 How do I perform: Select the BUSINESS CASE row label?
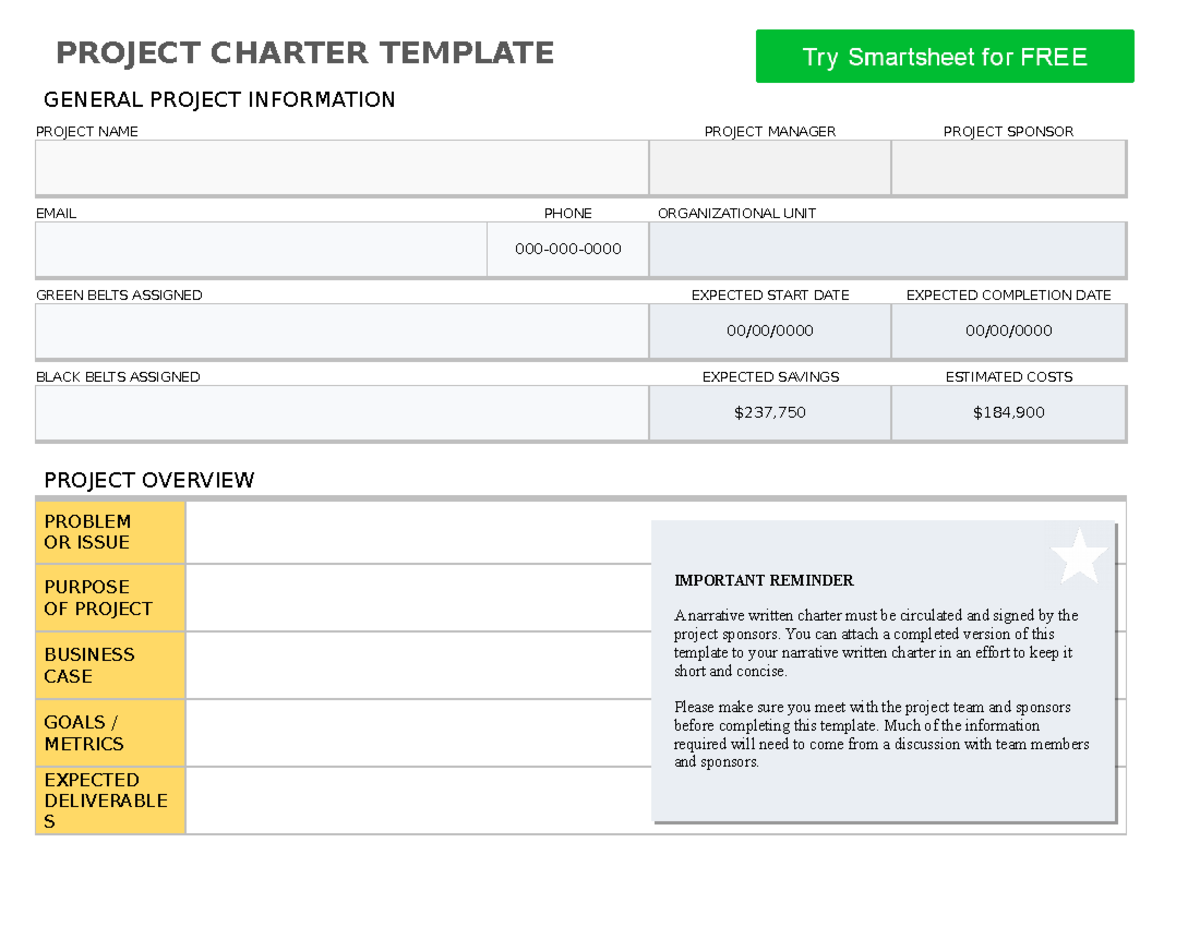[x=110, y=665]
